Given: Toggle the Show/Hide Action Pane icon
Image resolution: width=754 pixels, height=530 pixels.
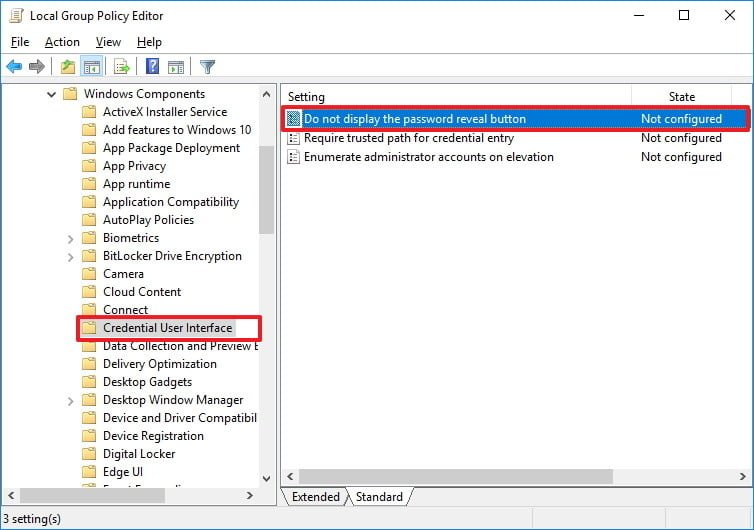Looking at the screenshot, I should [176, 67].
